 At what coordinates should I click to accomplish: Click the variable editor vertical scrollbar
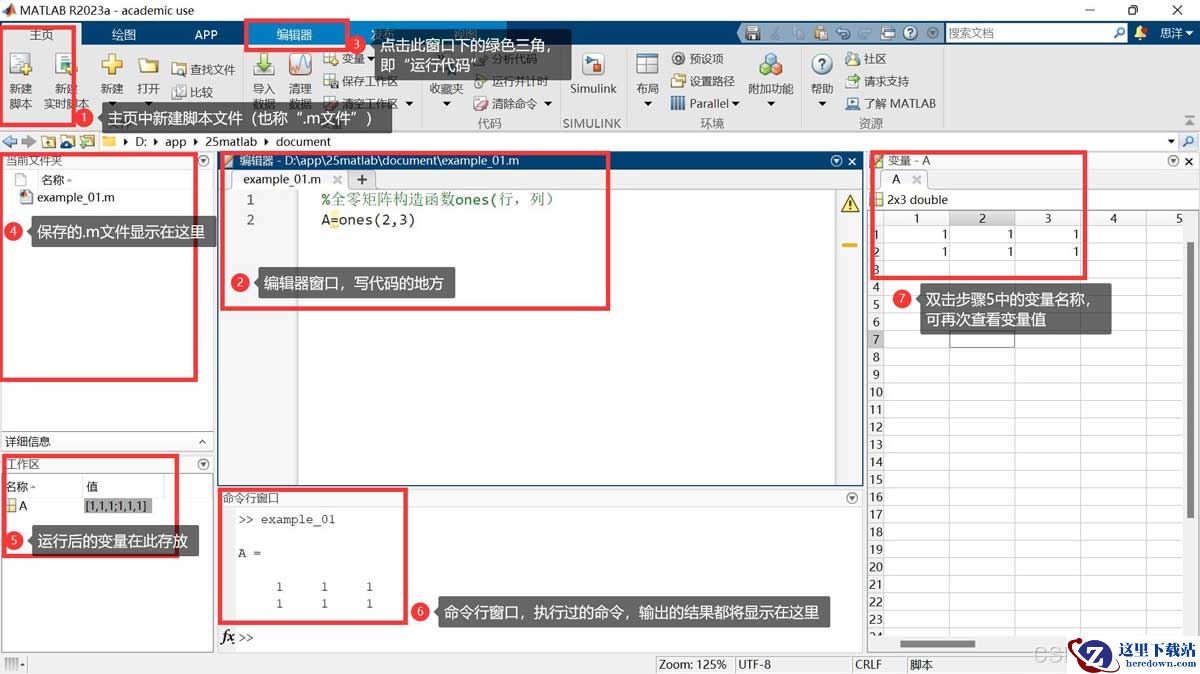coord(1190,380)
